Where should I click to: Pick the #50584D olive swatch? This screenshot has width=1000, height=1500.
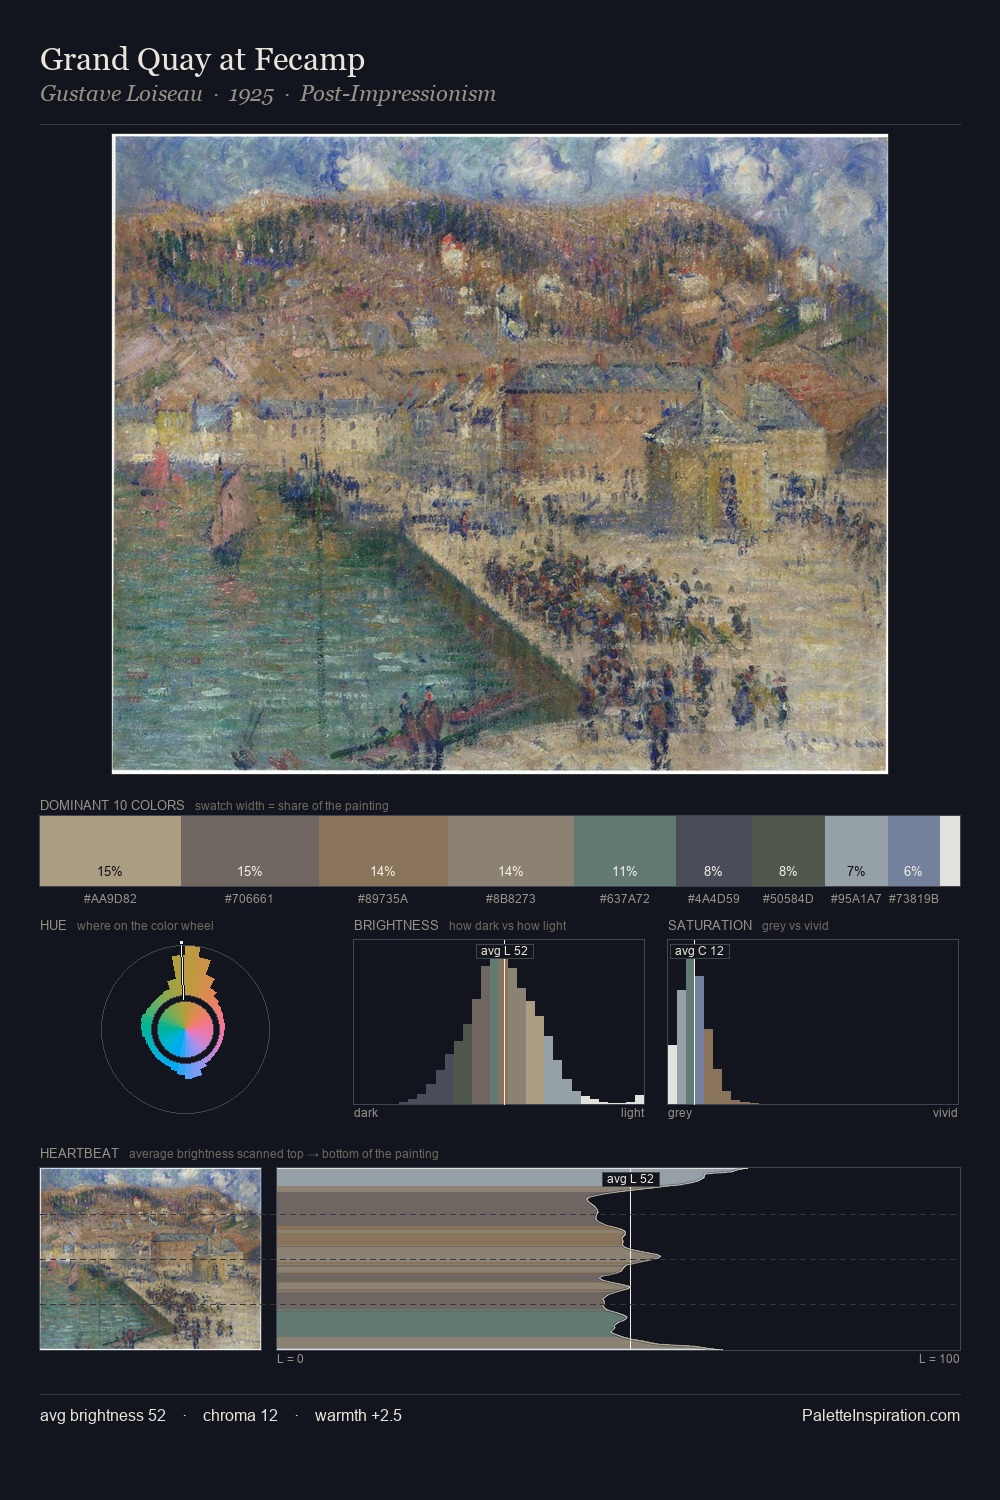point(788,851)
